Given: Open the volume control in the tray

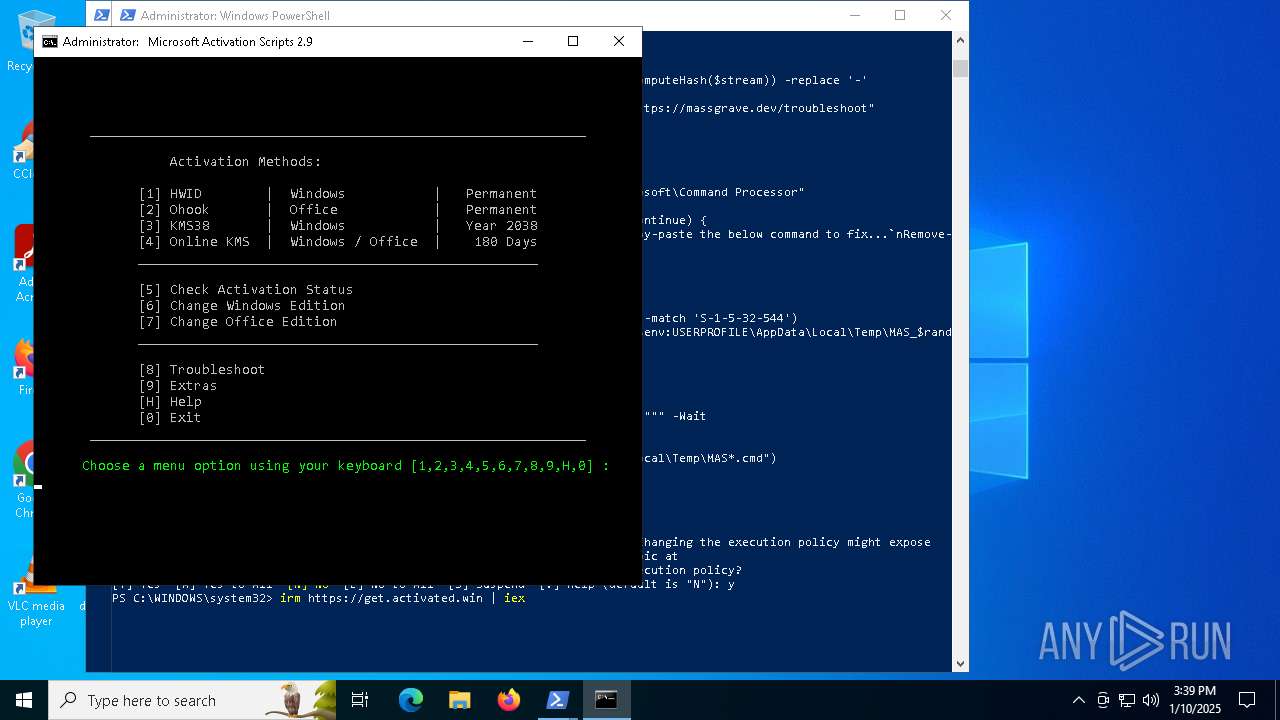Looking at the screenshot, I should pos(1150,700).
